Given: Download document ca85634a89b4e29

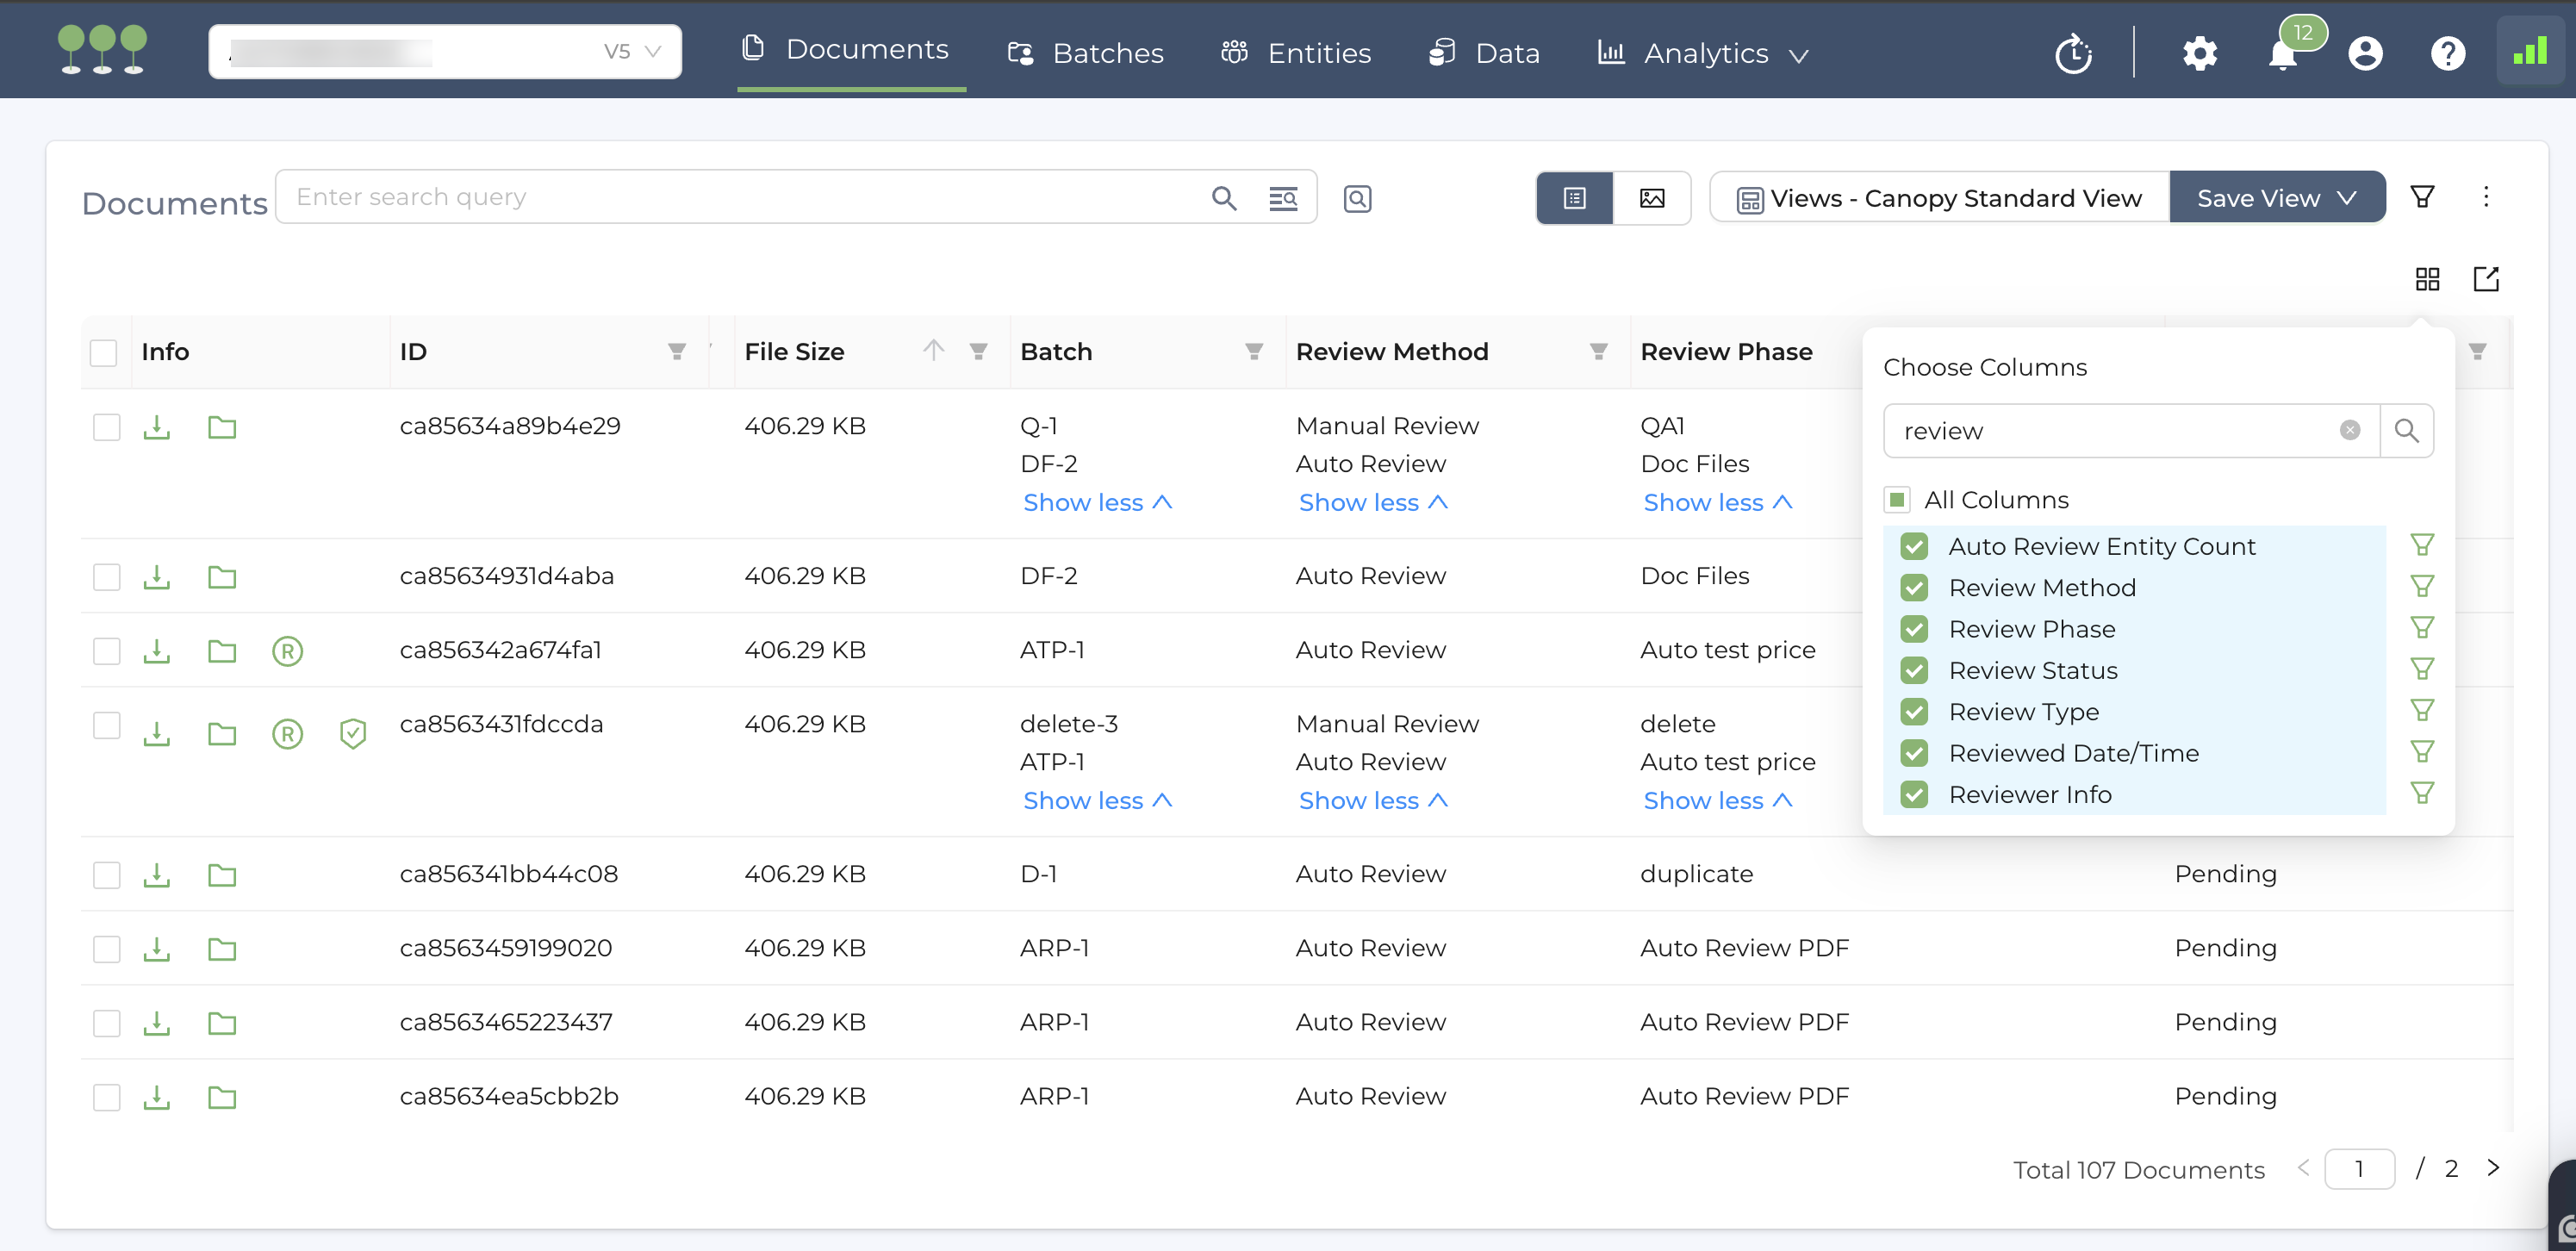Looking at the screenshot, I should 157,428.
